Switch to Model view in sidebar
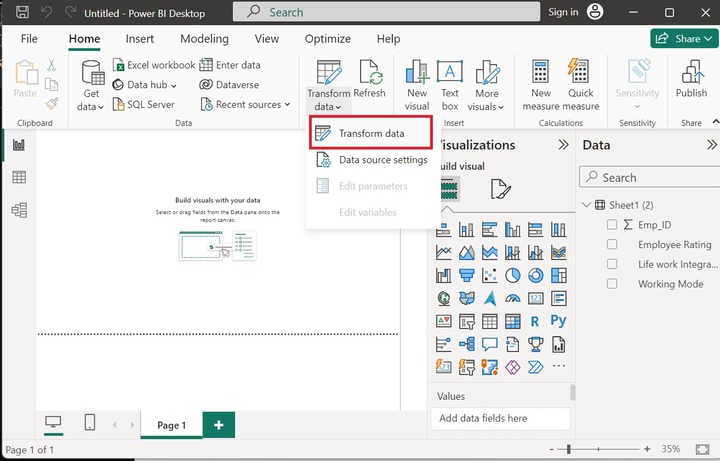Image resolution: width=720 pixels, height=461 pixels. 19,210
